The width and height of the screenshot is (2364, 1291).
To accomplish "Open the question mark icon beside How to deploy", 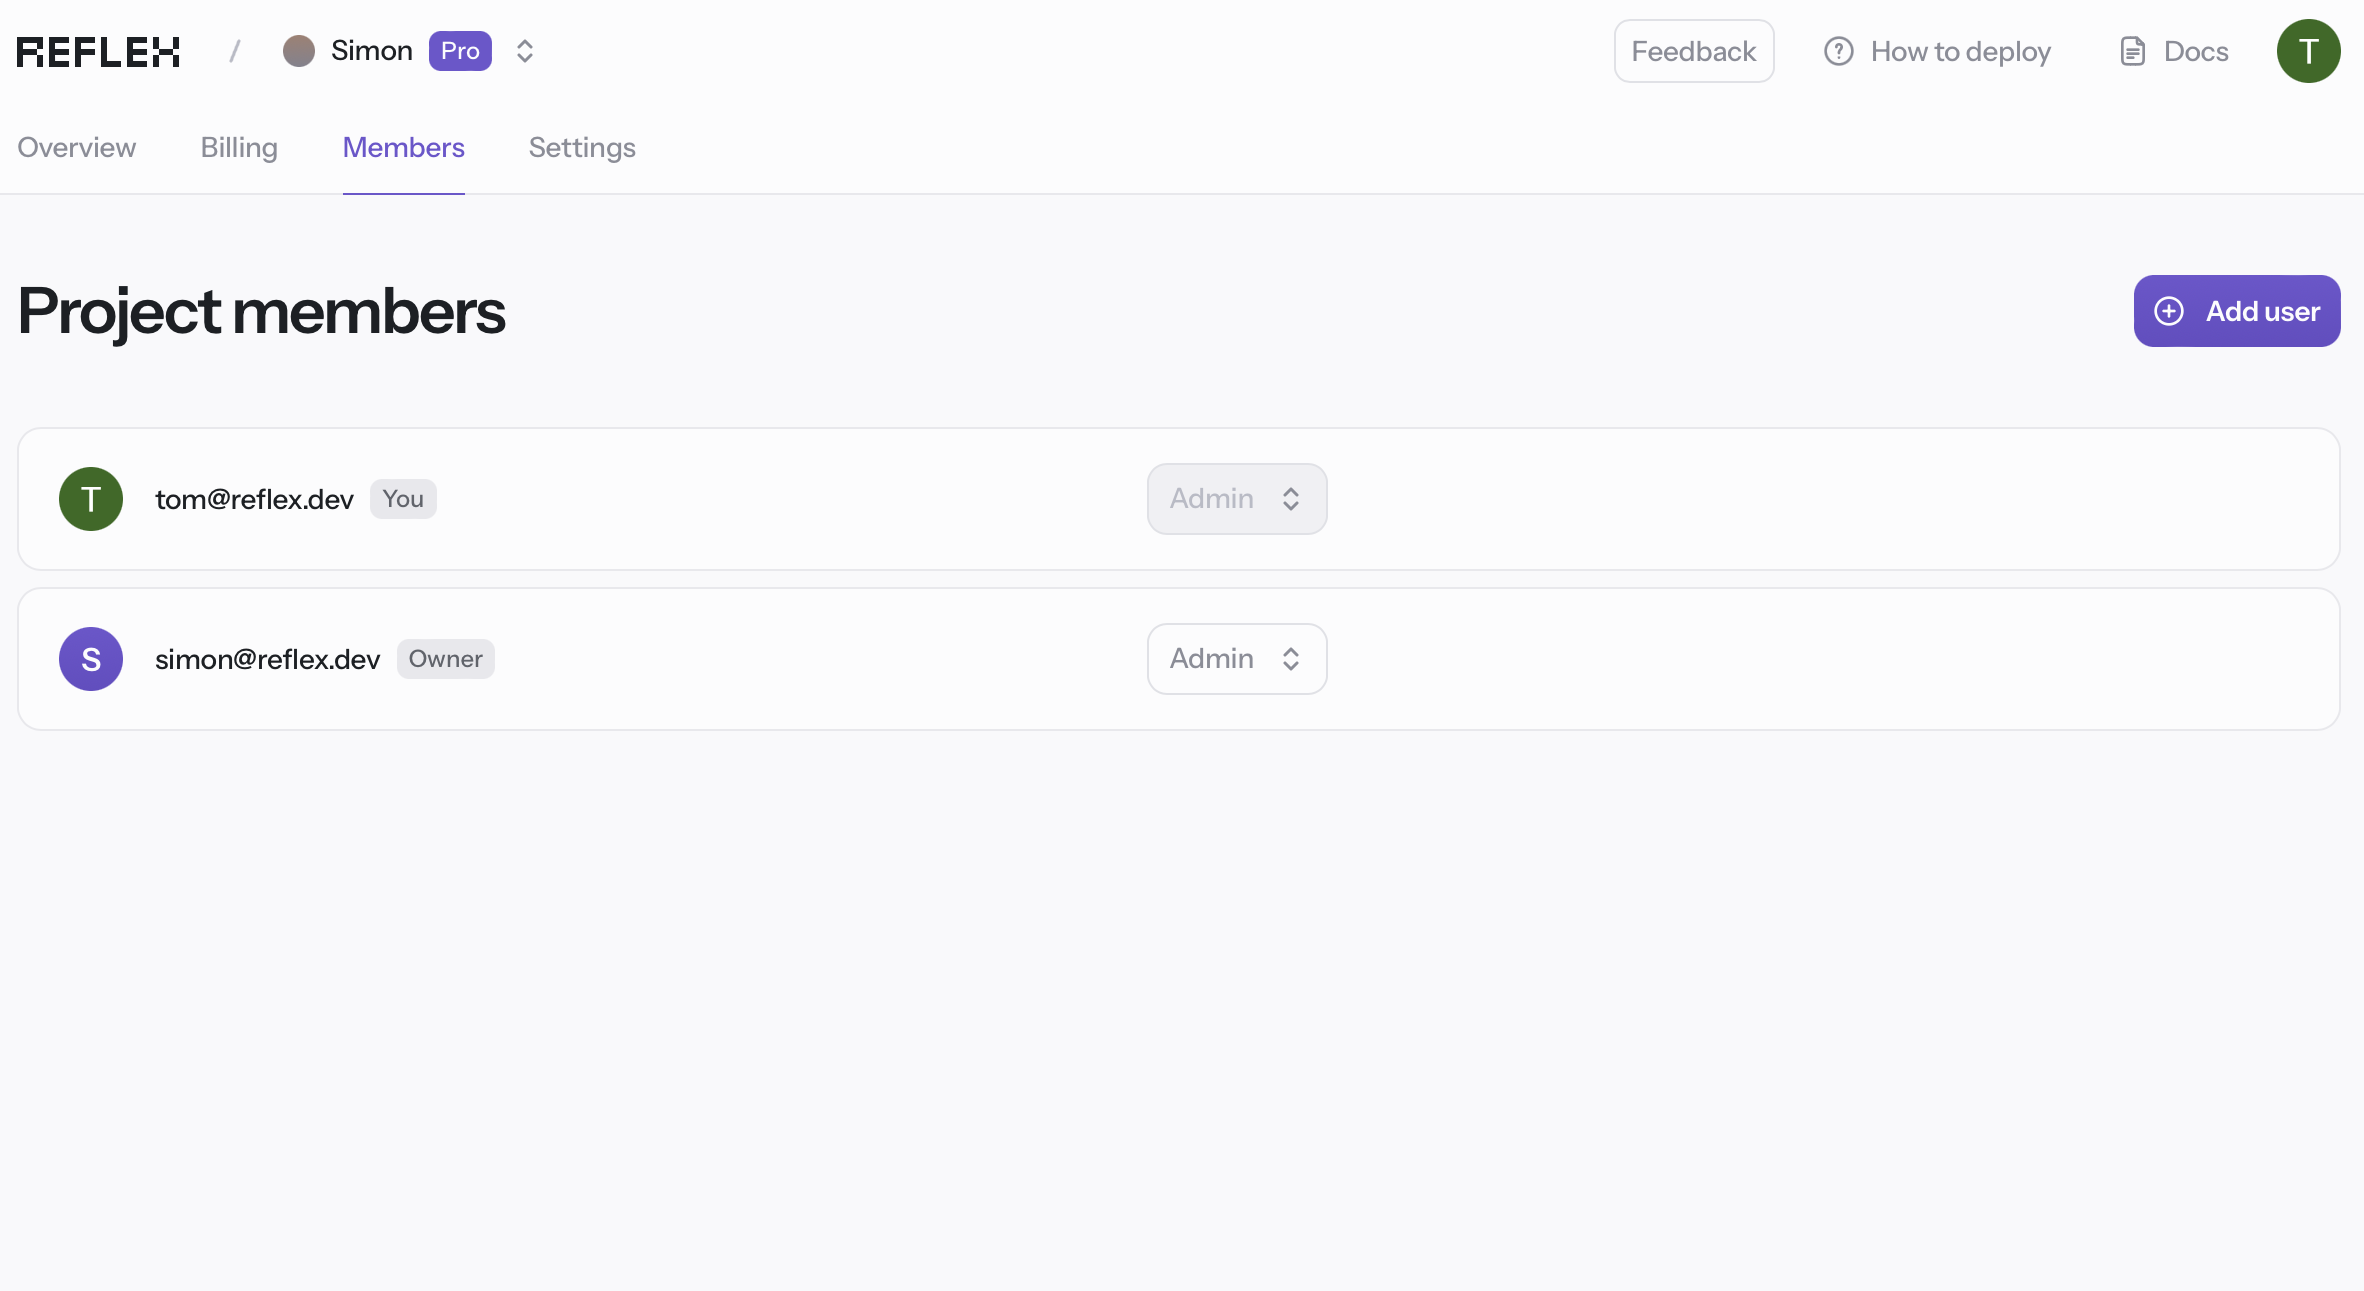I will [1838, 51].
